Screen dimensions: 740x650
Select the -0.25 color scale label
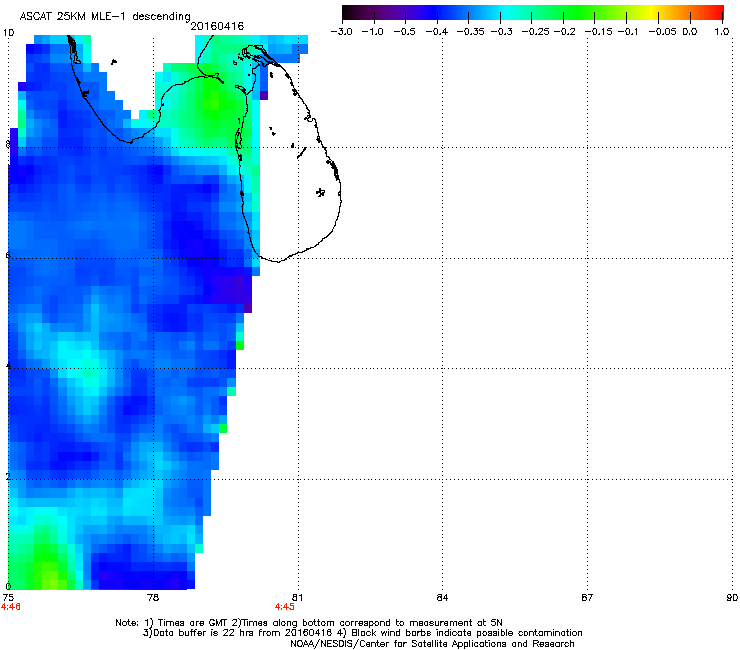pos(535,32)
